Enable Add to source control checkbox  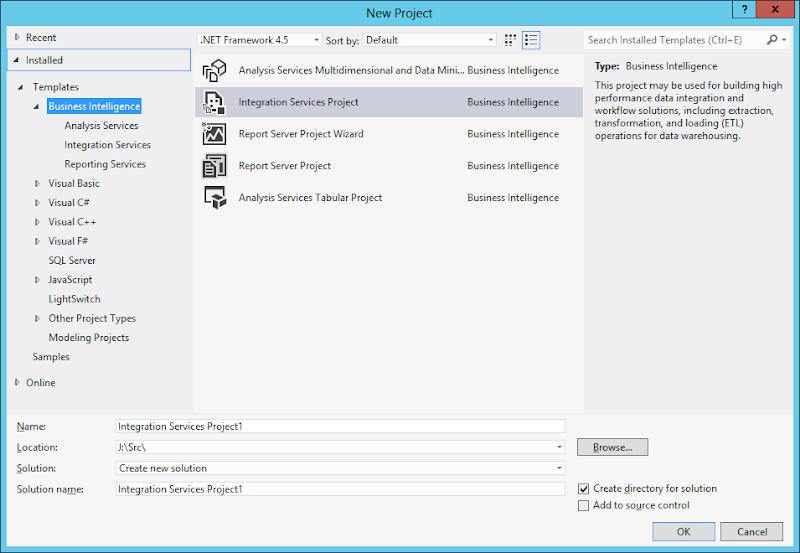pyautogui.click(x=584, y=506)
